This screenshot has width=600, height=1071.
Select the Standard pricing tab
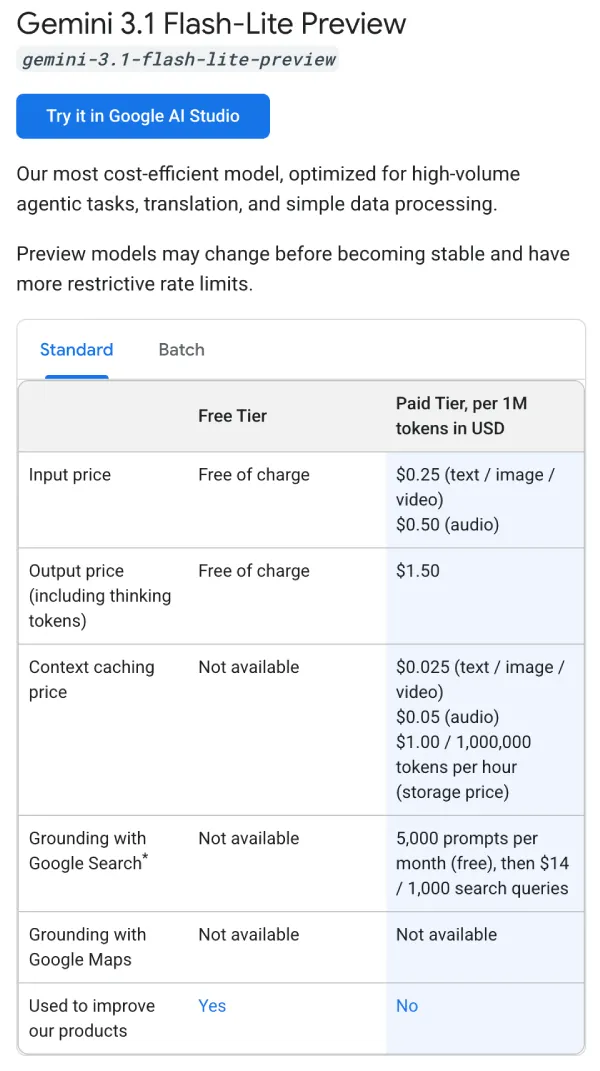click(x=76, y=350)
